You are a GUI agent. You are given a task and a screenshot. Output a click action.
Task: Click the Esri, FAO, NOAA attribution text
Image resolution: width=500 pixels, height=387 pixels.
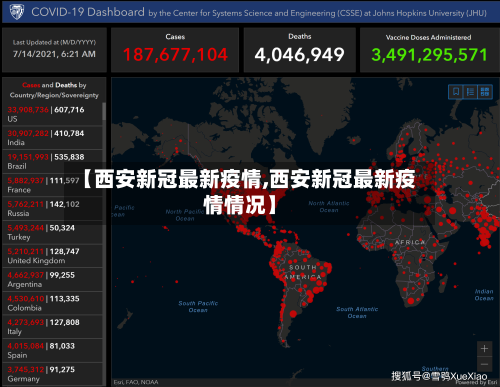click(136, 382)
